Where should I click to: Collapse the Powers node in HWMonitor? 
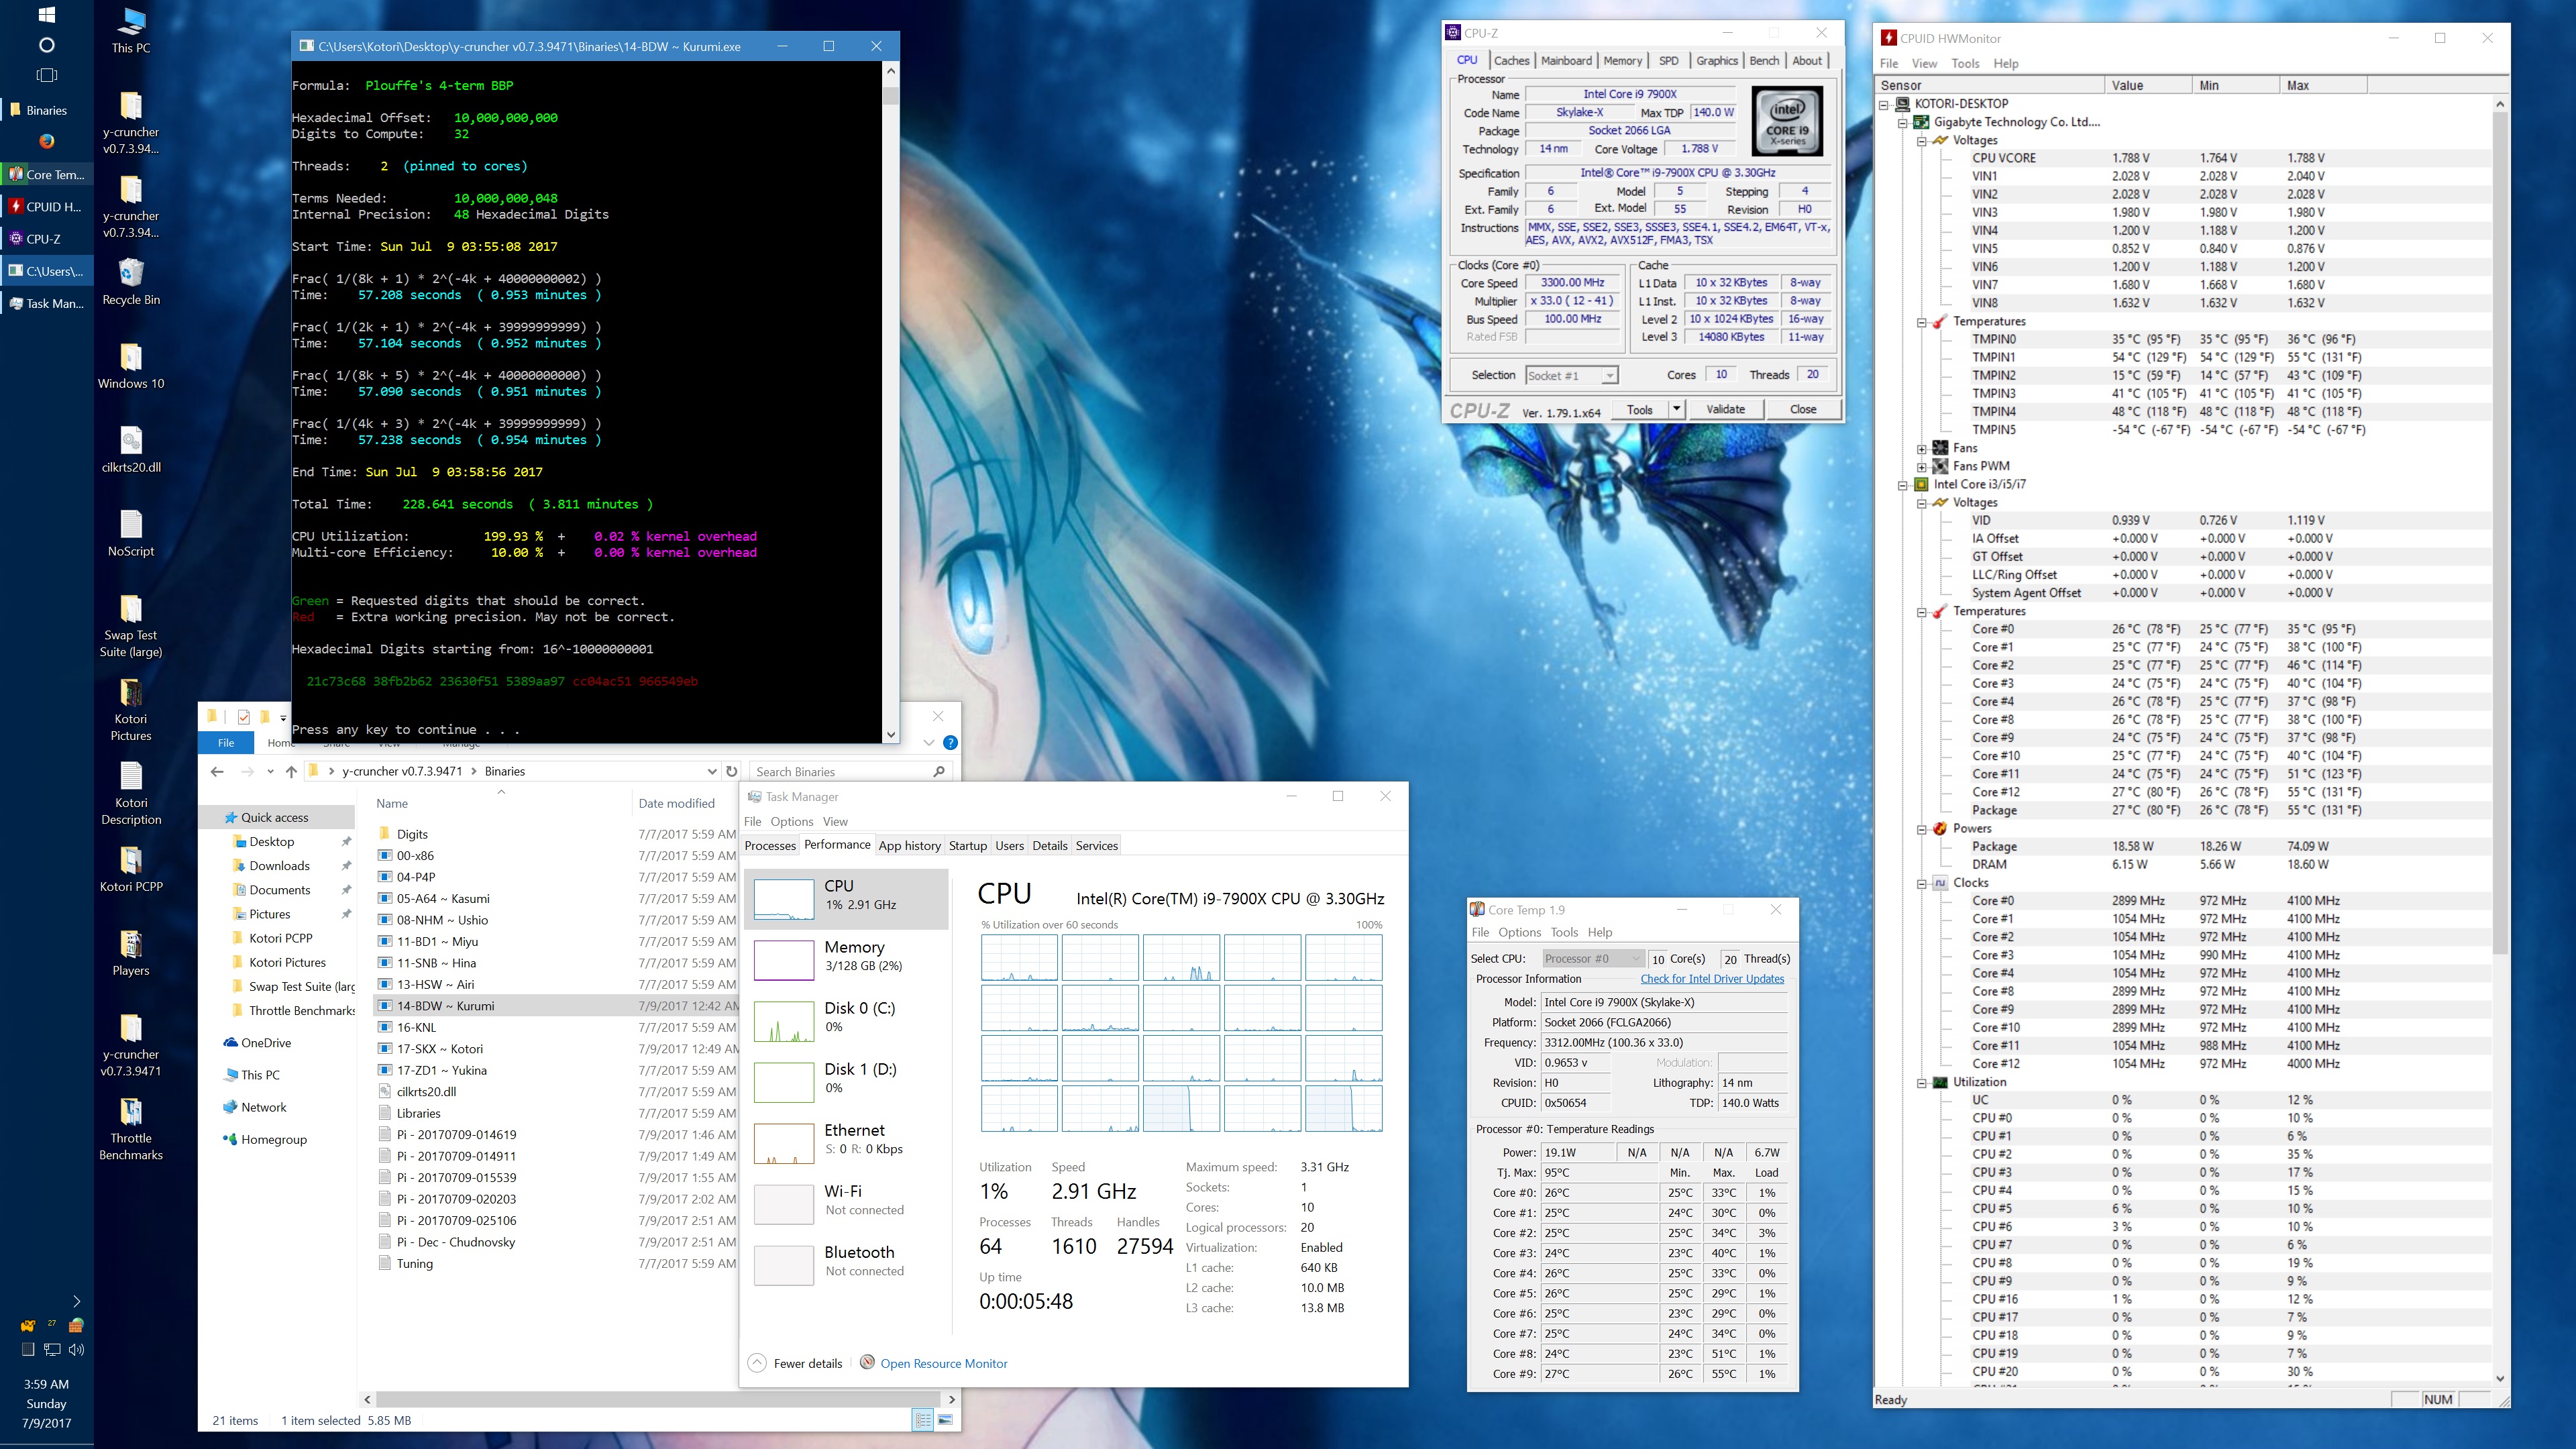click(1921, 829)
